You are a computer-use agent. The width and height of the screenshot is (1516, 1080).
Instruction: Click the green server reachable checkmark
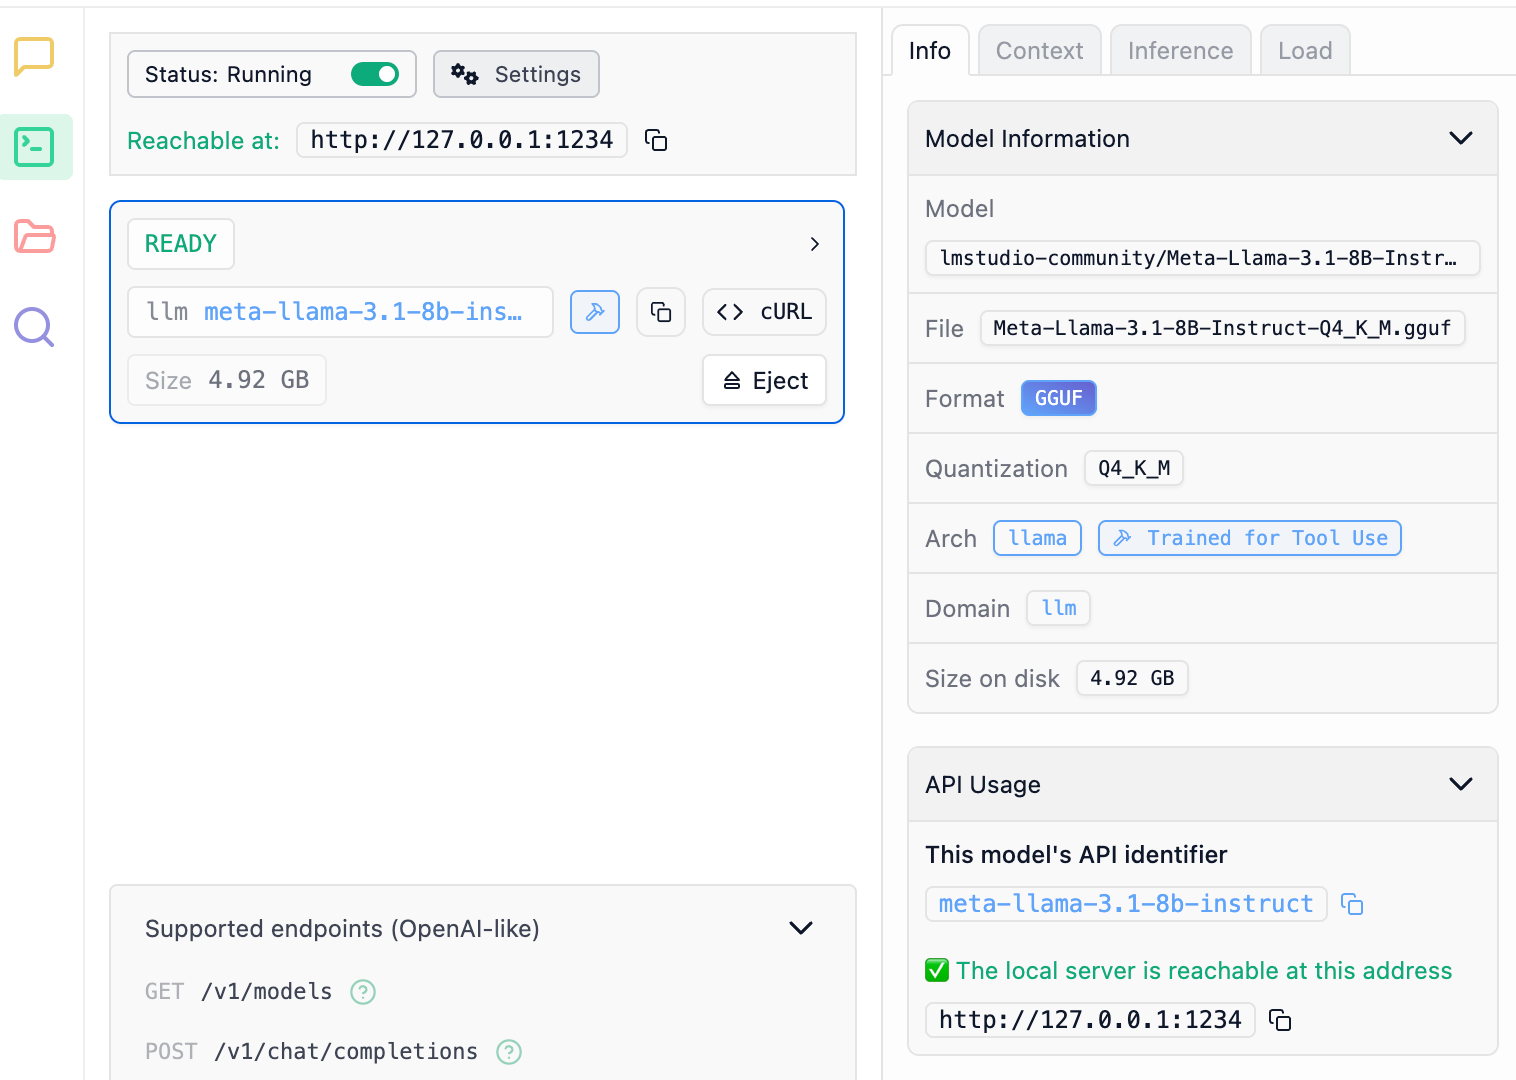click(x=937, y=970)
